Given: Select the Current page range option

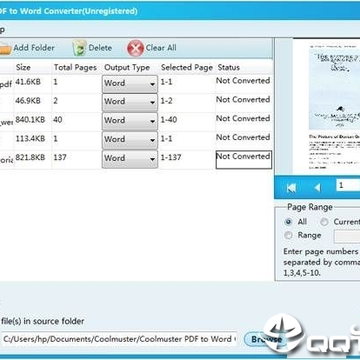Looking at the screenshot, I should click(324, 222).
